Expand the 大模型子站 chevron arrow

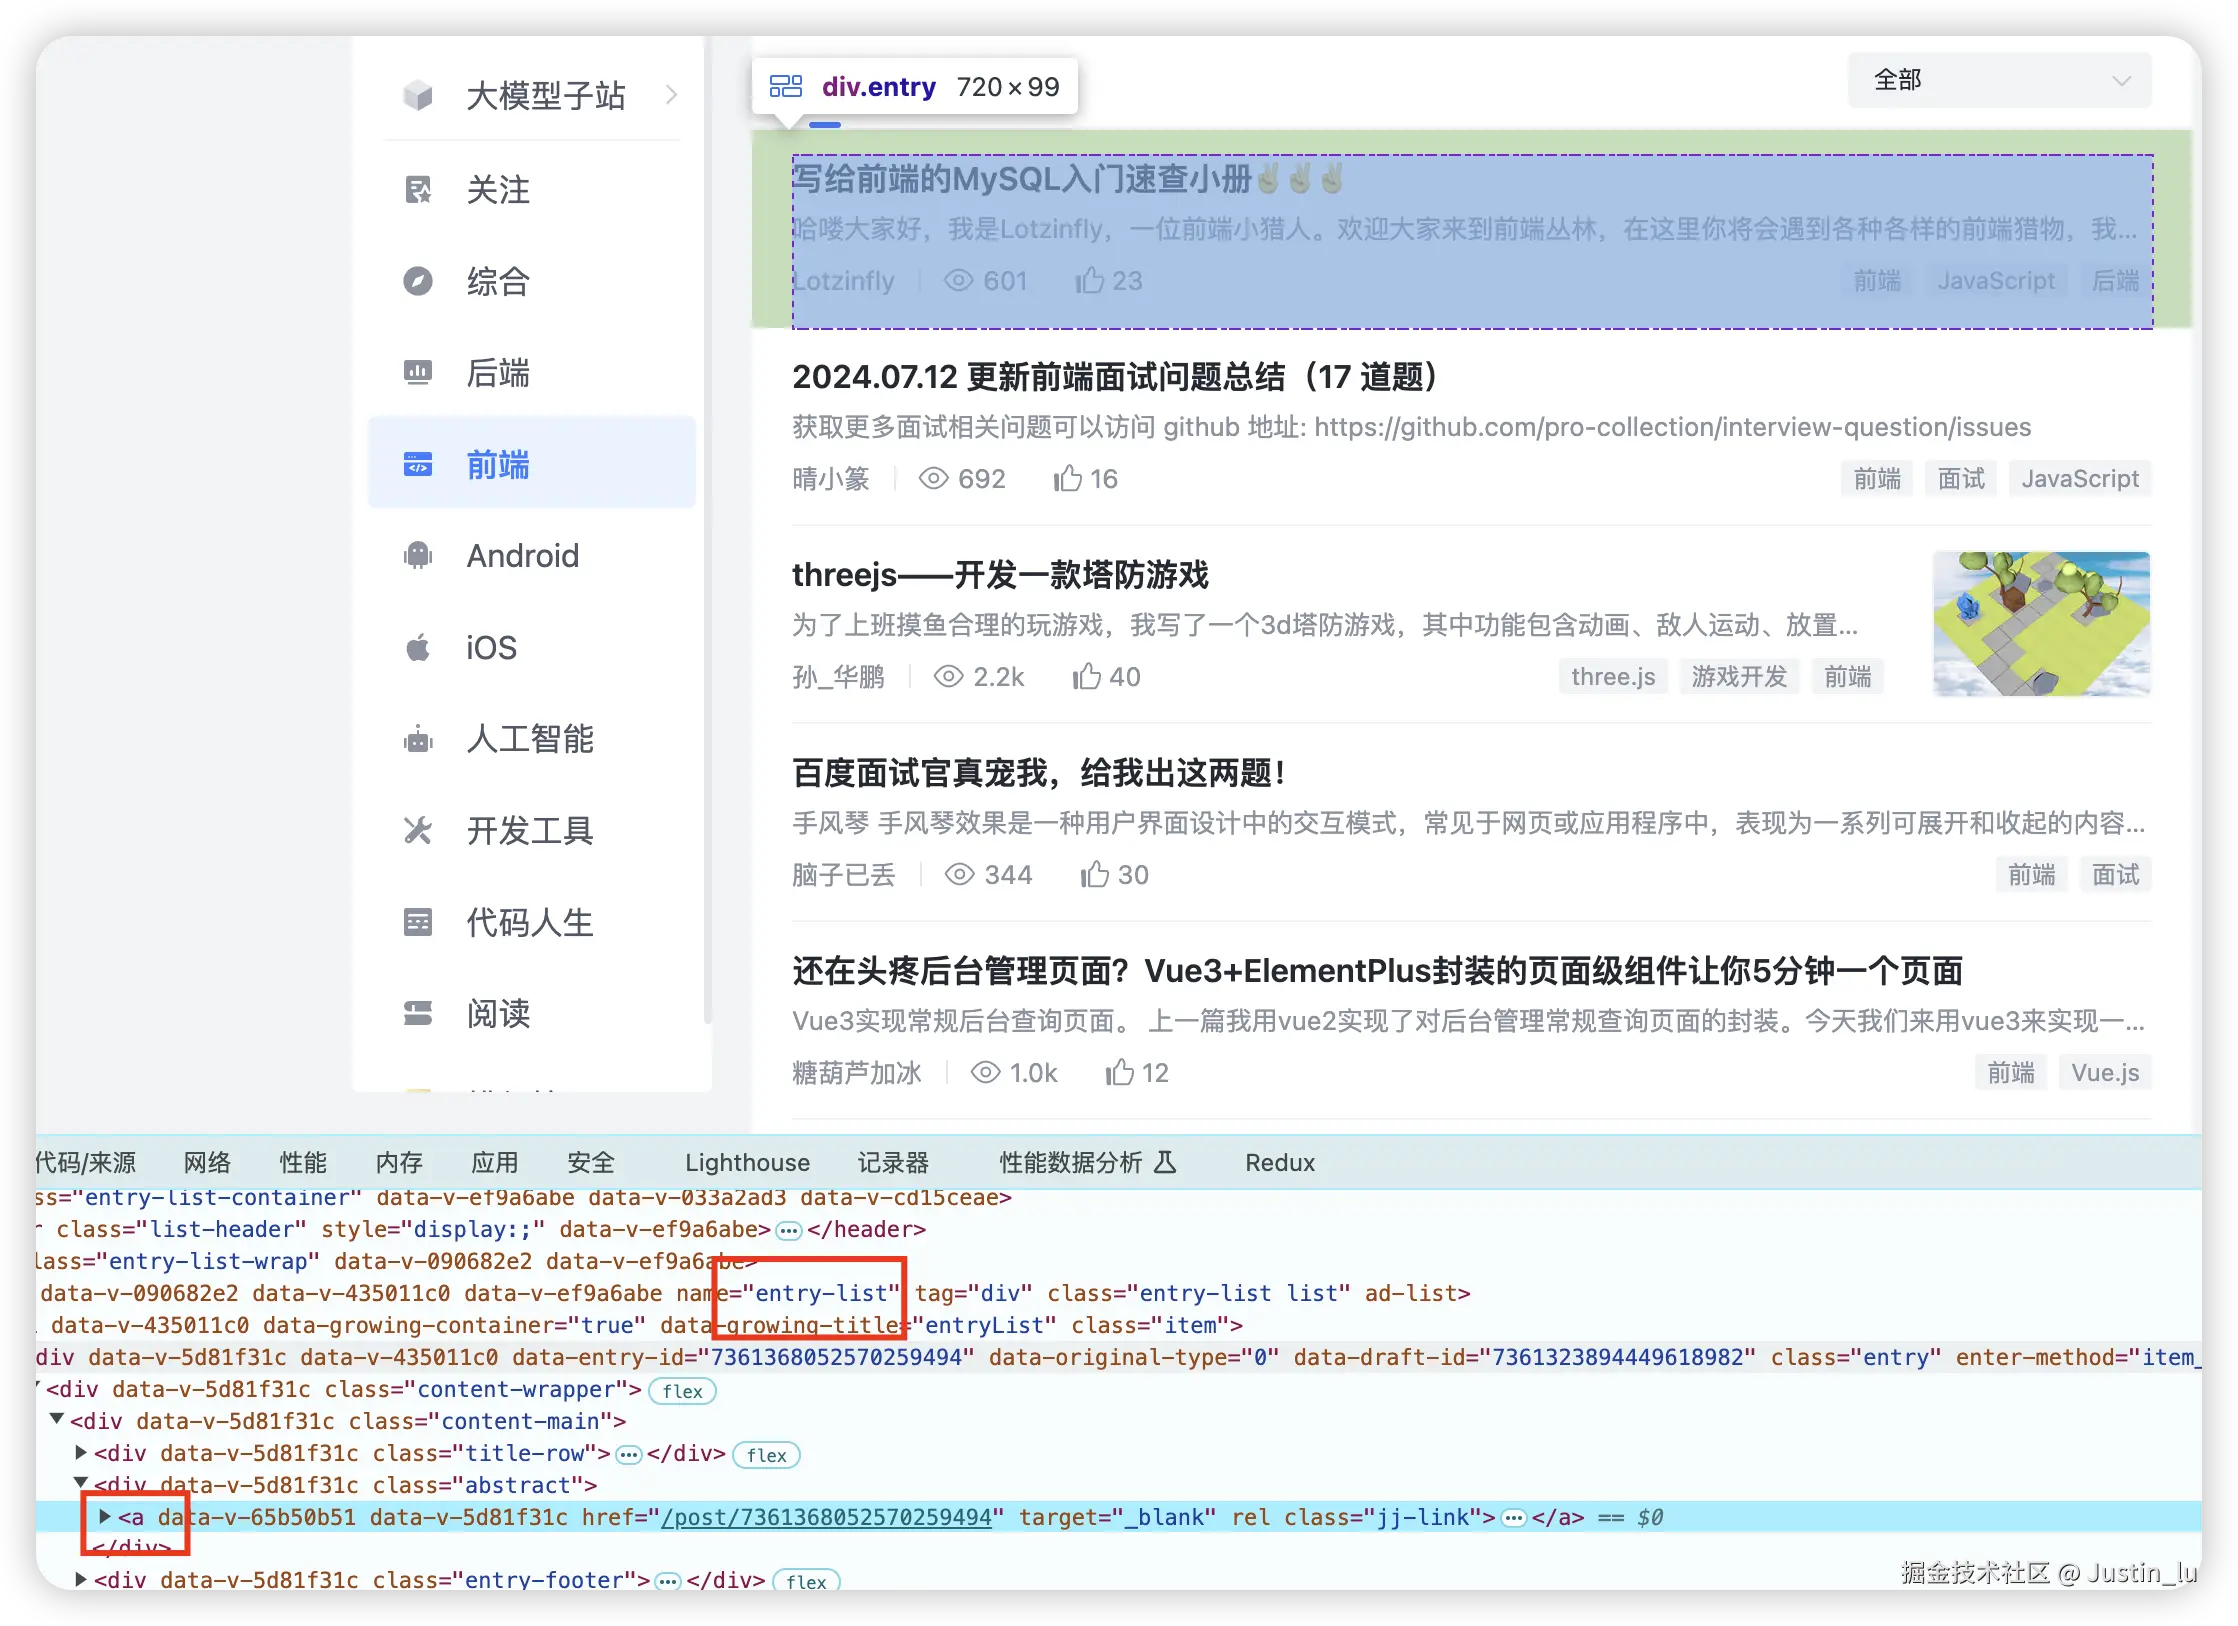coord(672,96)
